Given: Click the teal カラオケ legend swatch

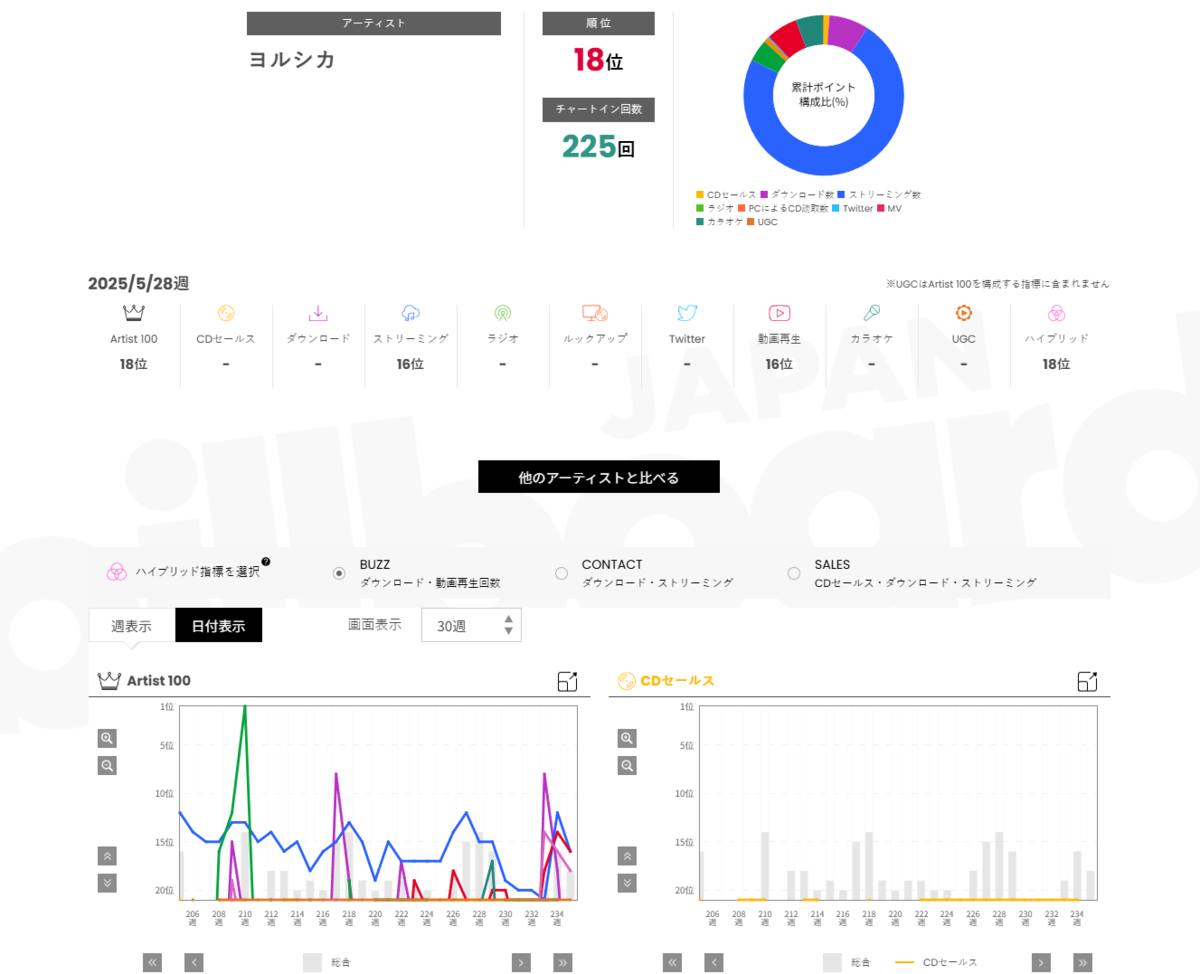Looking at the screenshot, I should 700,222.
